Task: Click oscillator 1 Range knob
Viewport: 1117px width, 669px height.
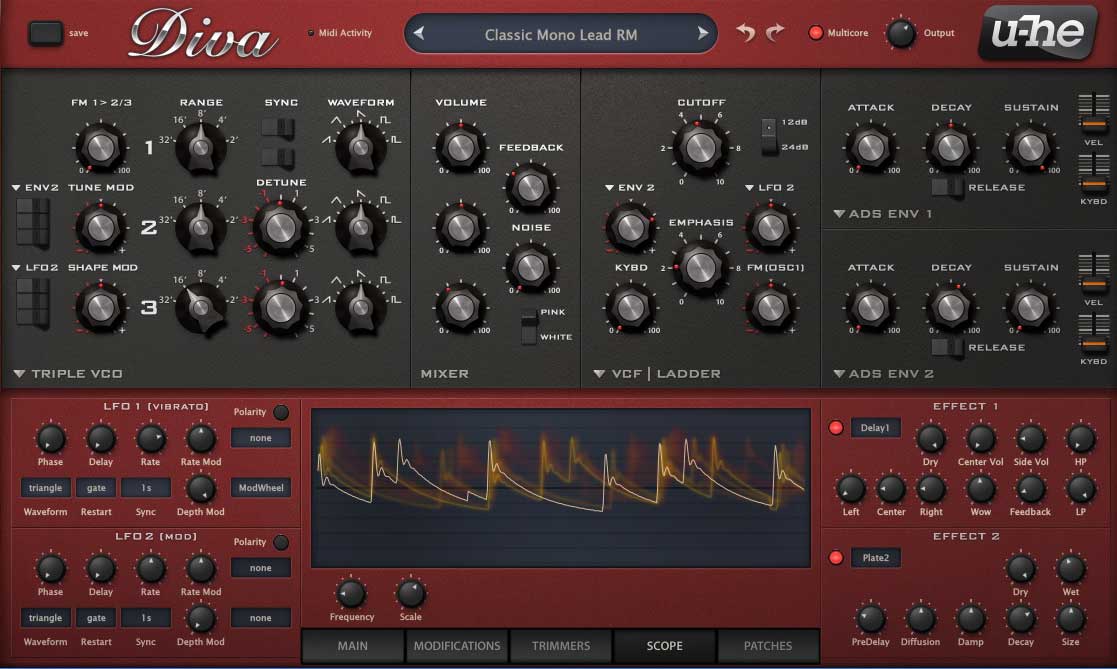Action: pos(200,147)
